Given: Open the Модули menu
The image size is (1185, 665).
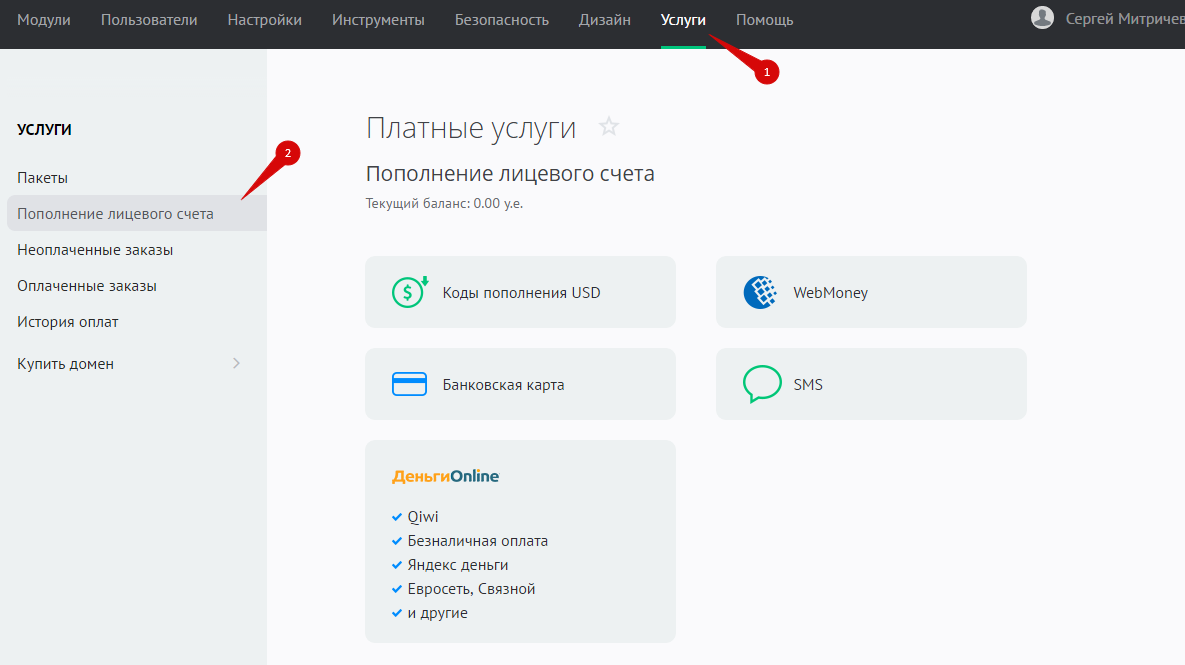Looking at the screenshot, I should [44, 20].
